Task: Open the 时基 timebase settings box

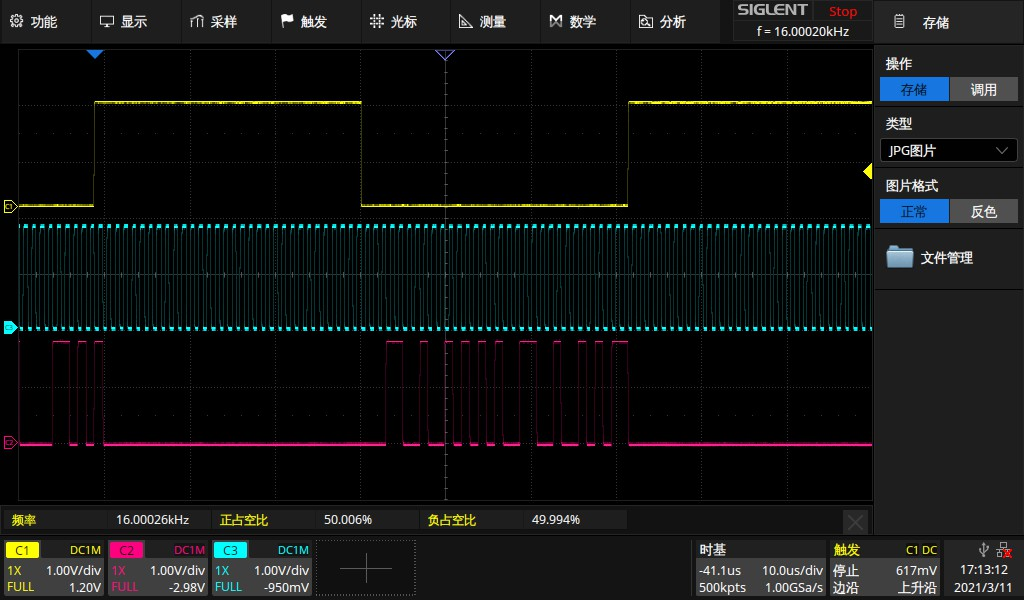Action: click(x=760, y=568)
